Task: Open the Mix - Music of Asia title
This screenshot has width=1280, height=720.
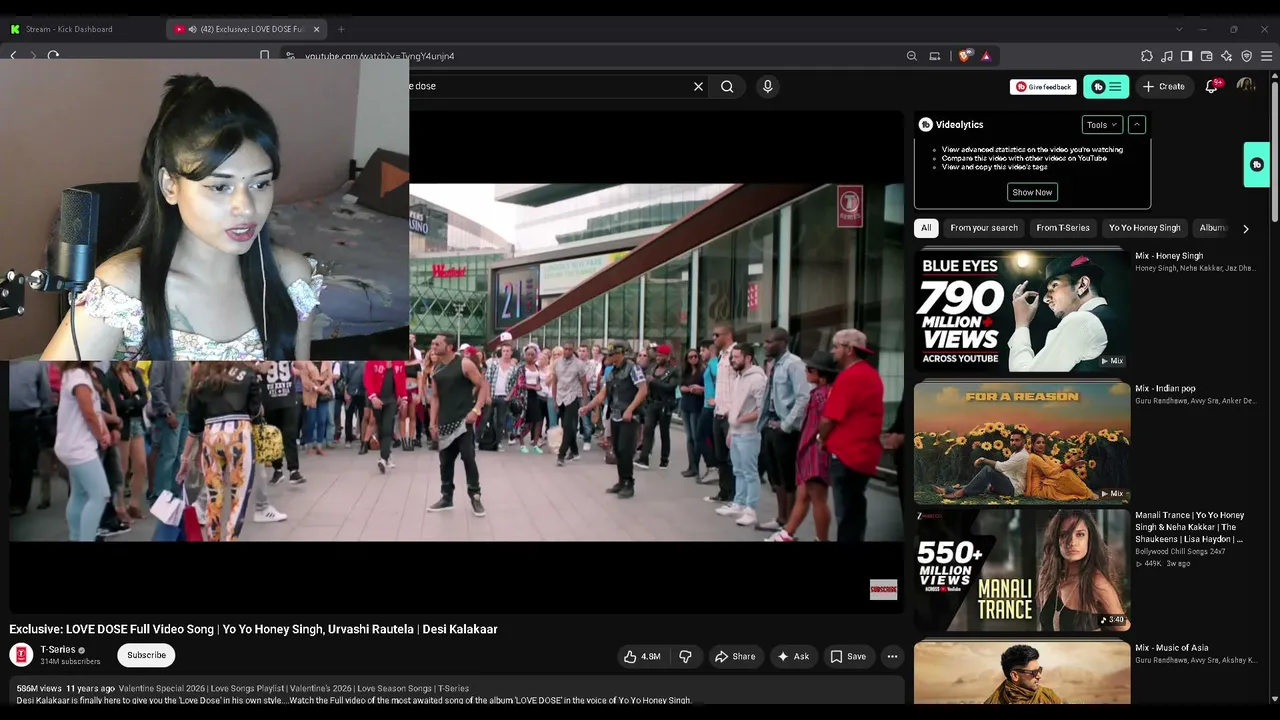Action: 1172,648
